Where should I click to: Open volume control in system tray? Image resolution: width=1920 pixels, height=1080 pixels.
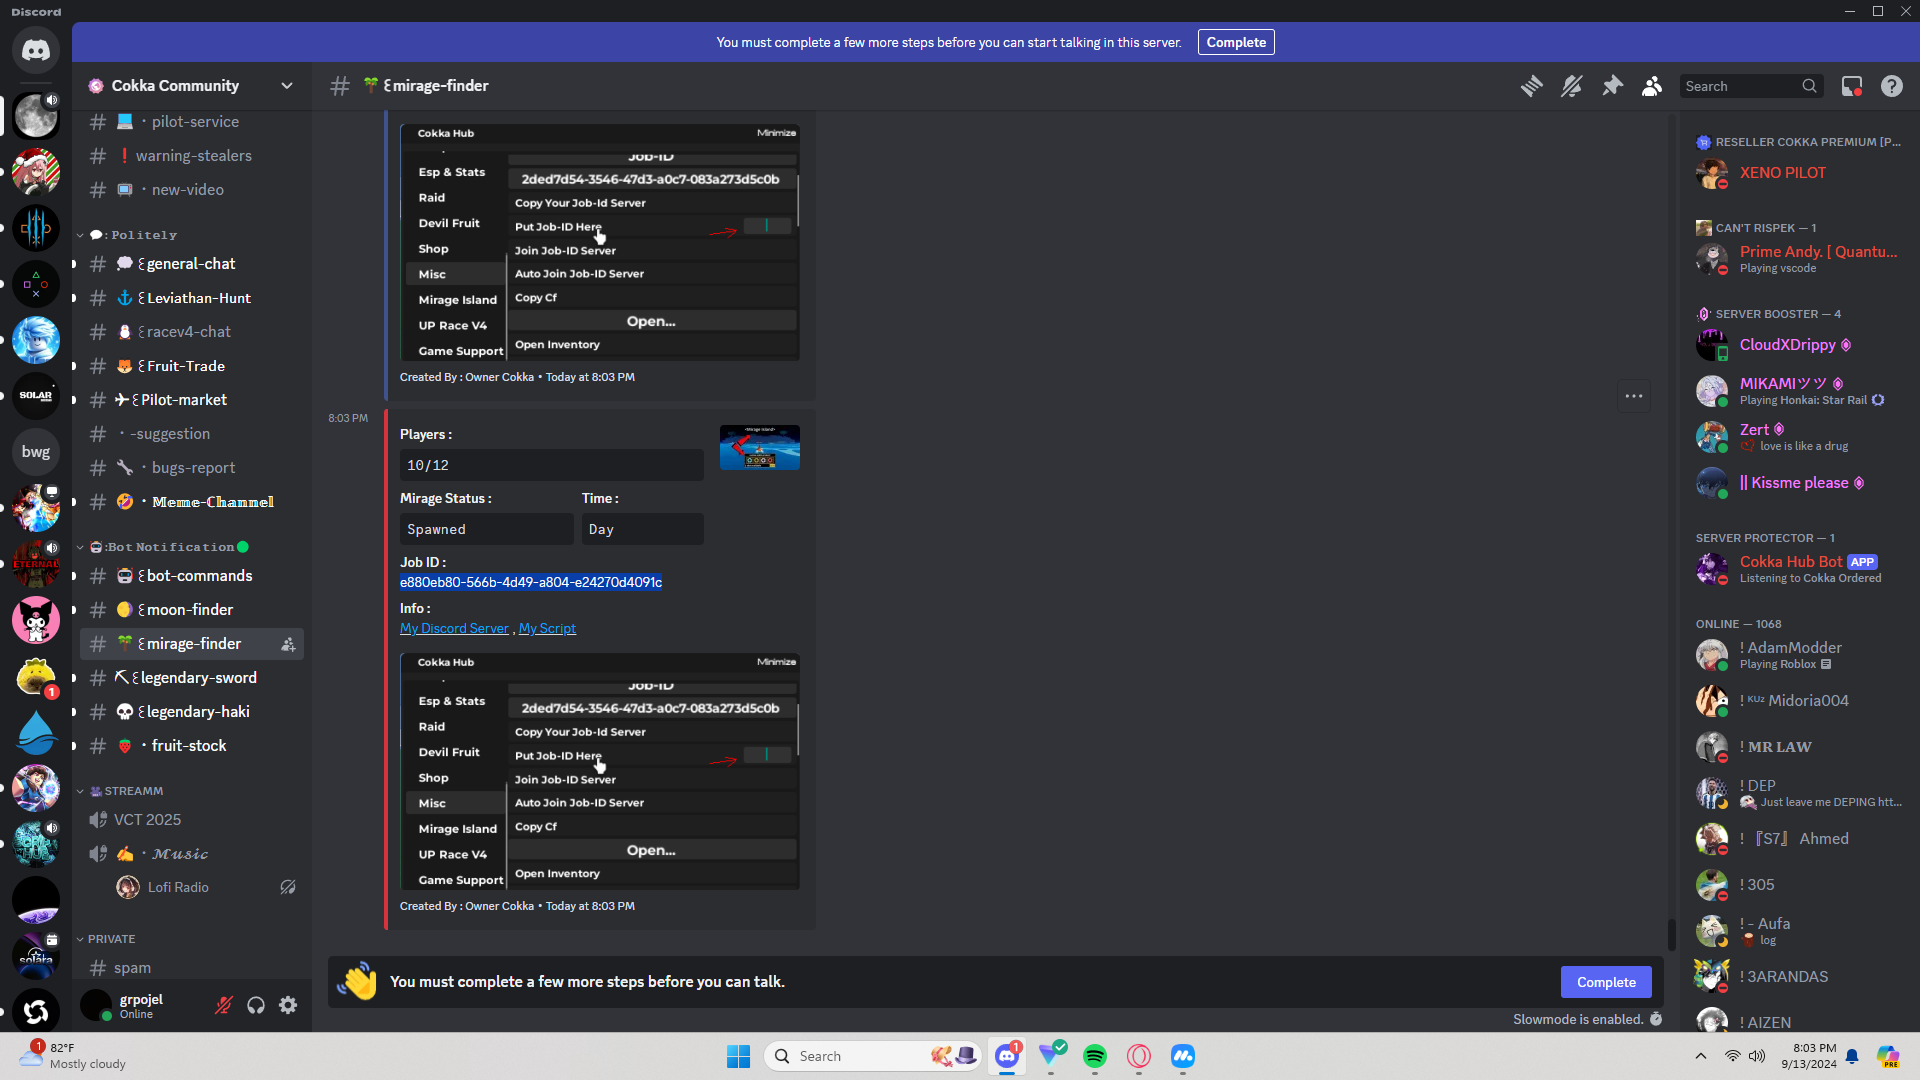1757,1056
